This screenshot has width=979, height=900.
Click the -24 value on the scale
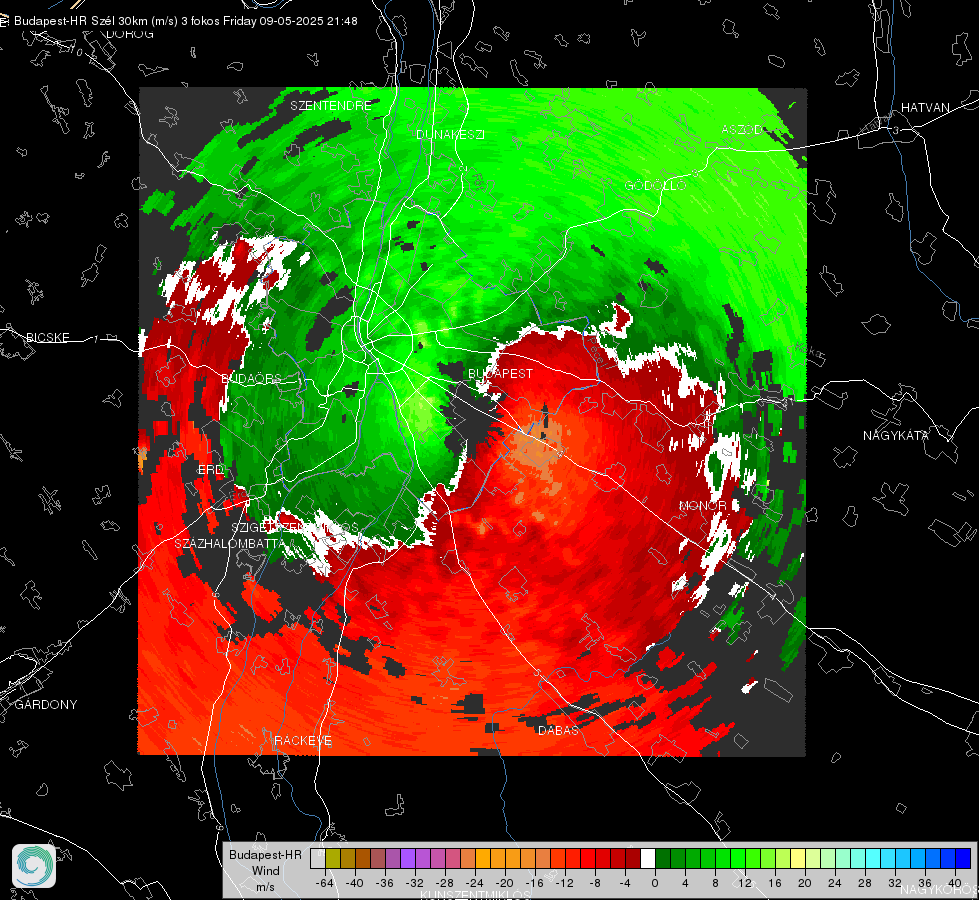point(475,883)
